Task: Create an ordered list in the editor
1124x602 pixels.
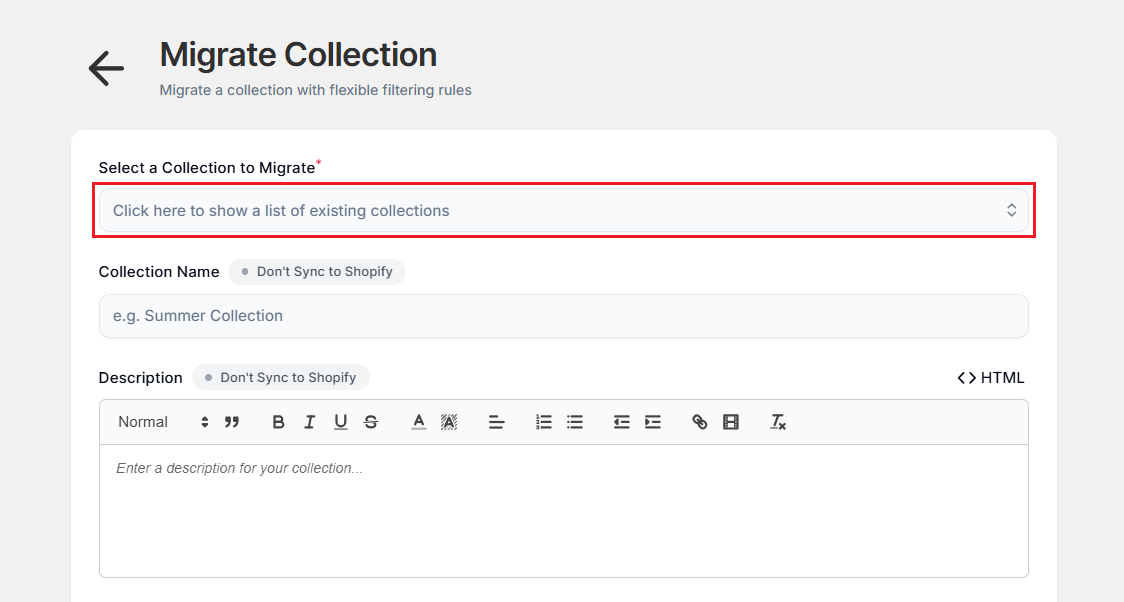Action: click(x=543, y=421)
